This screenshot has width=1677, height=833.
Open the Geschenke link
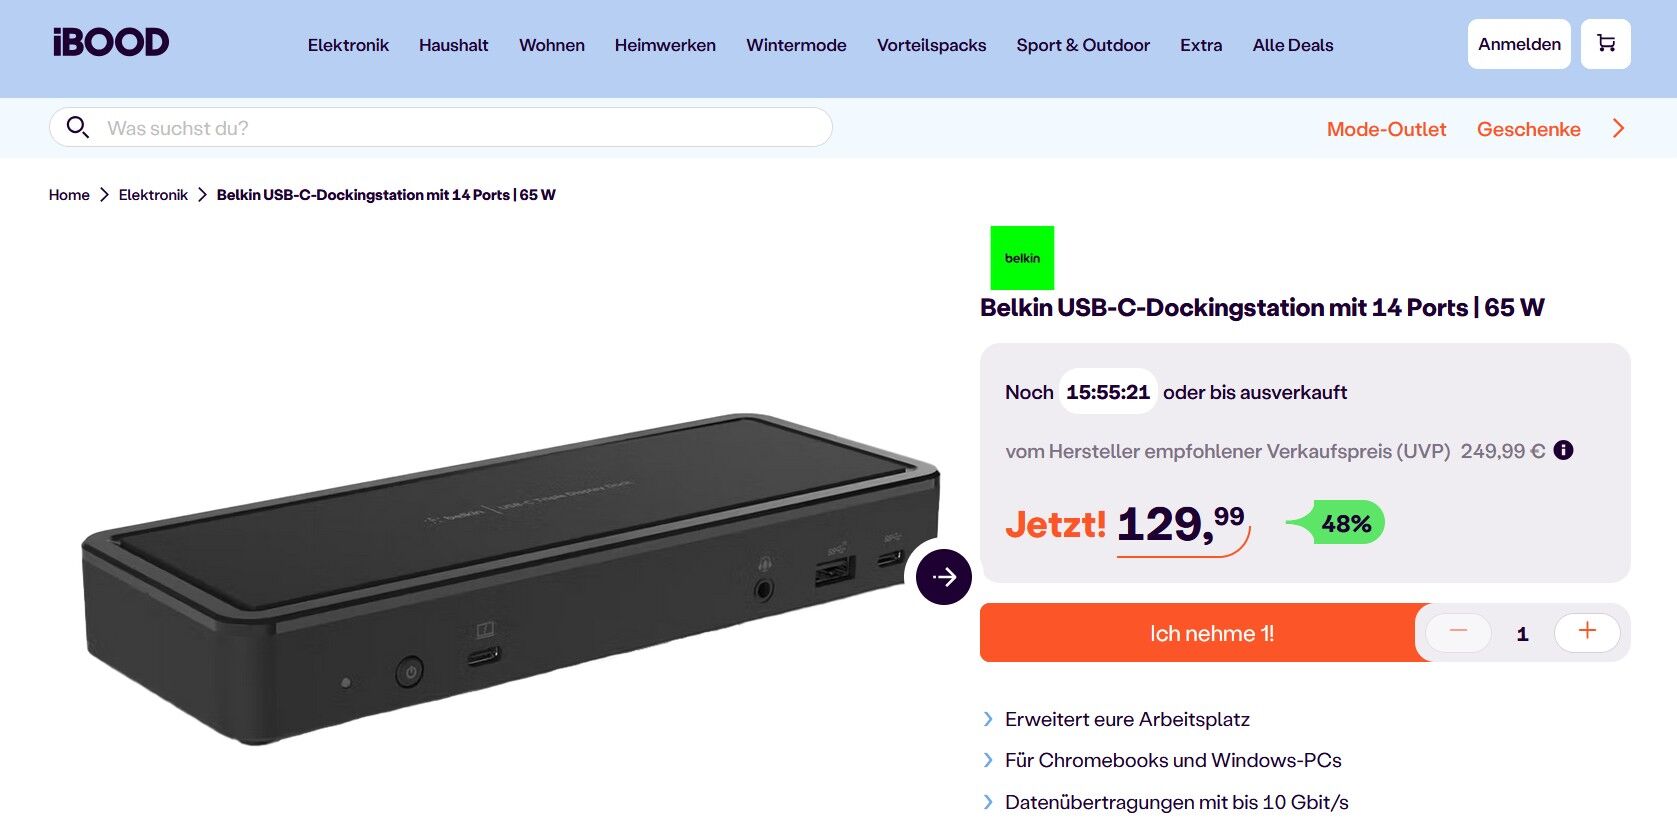tap(1528, 129)
